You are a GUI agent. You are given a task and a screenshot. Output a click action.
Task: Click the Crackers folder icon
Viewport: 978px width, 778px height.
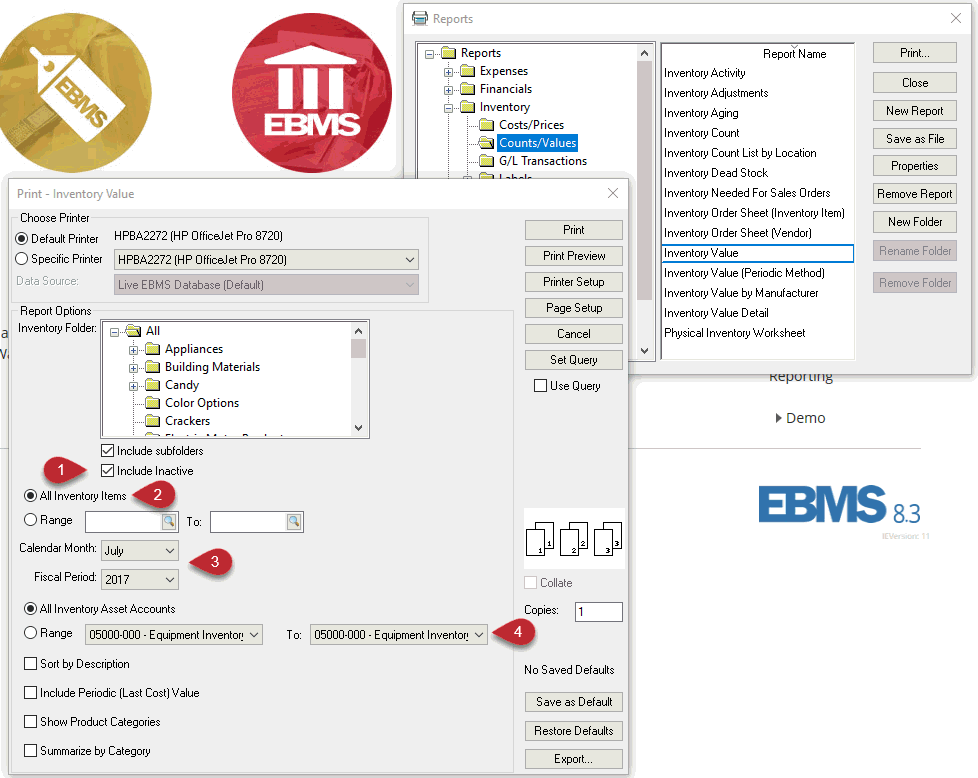pyautogui.click(x=153, y=421)
